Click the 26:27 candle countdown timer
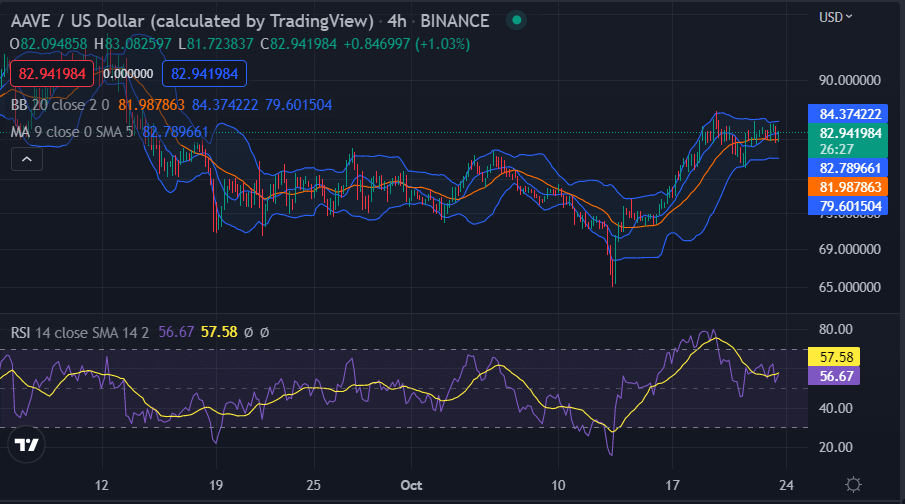Viewport: 905px width, 504px height. (837, 150)
